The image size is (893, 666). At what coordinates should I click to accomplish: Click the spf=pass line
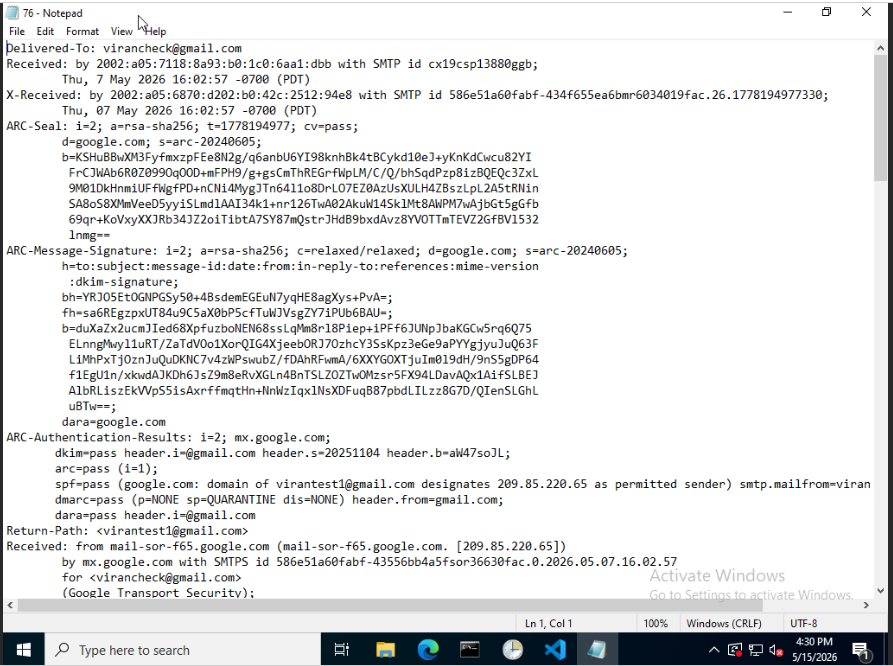[x=462, y=484]
